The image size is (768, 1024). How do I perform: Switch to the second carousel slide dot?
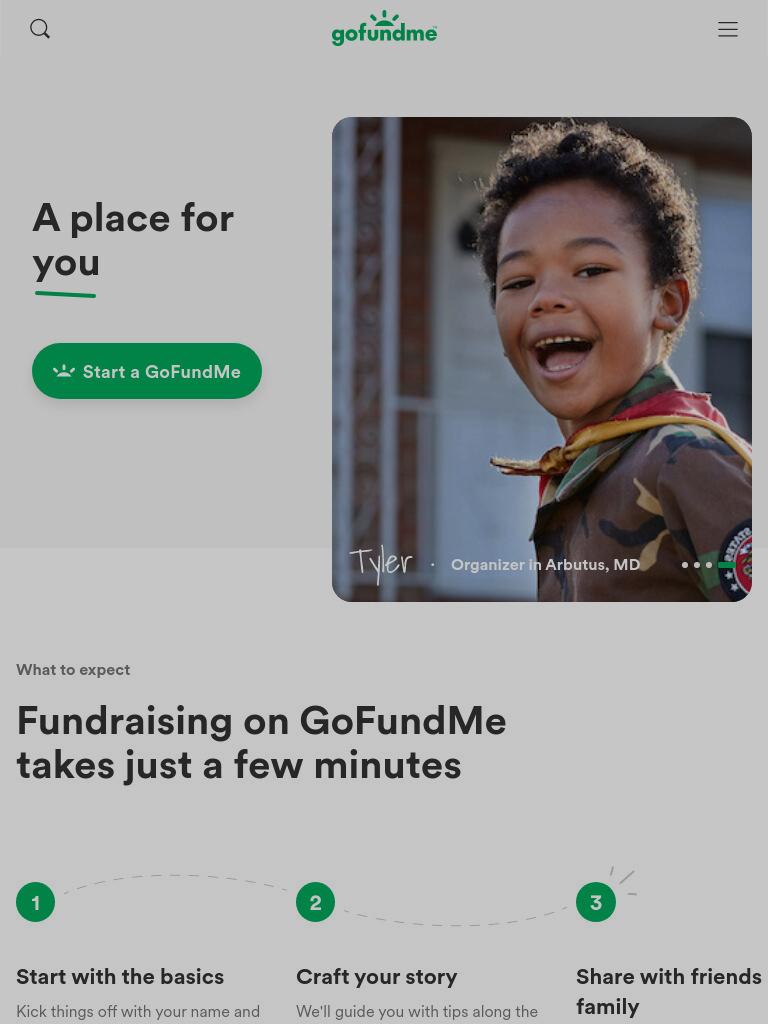(697, 565)
